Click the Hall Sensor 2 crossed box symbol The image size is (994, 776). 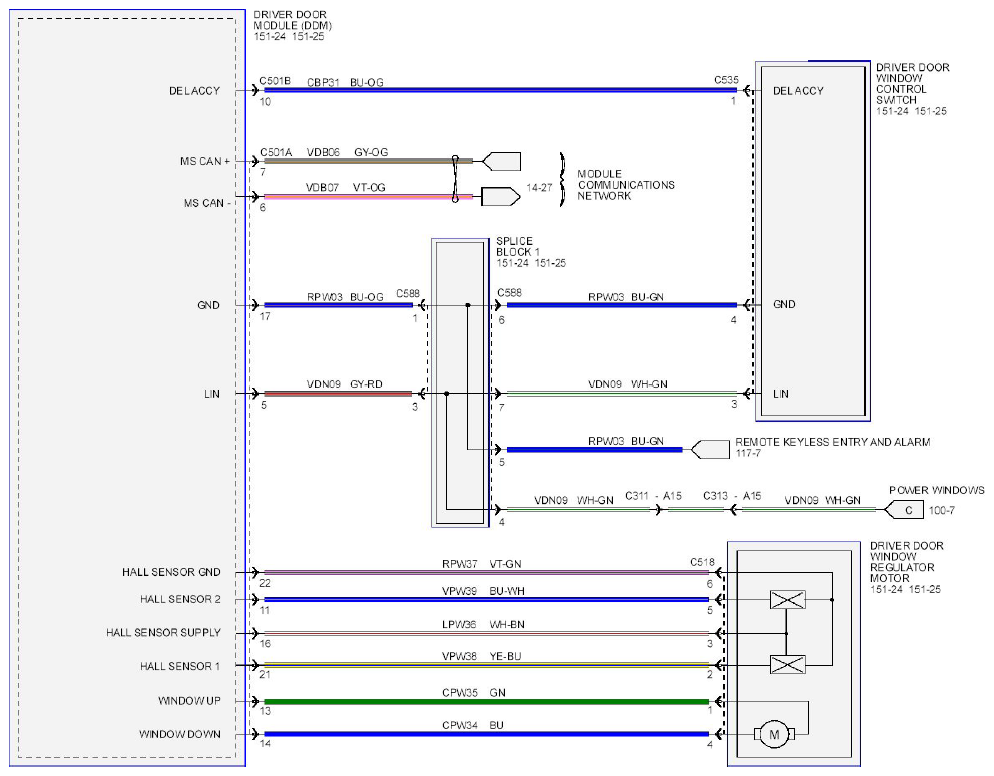[x=787, y=600]
